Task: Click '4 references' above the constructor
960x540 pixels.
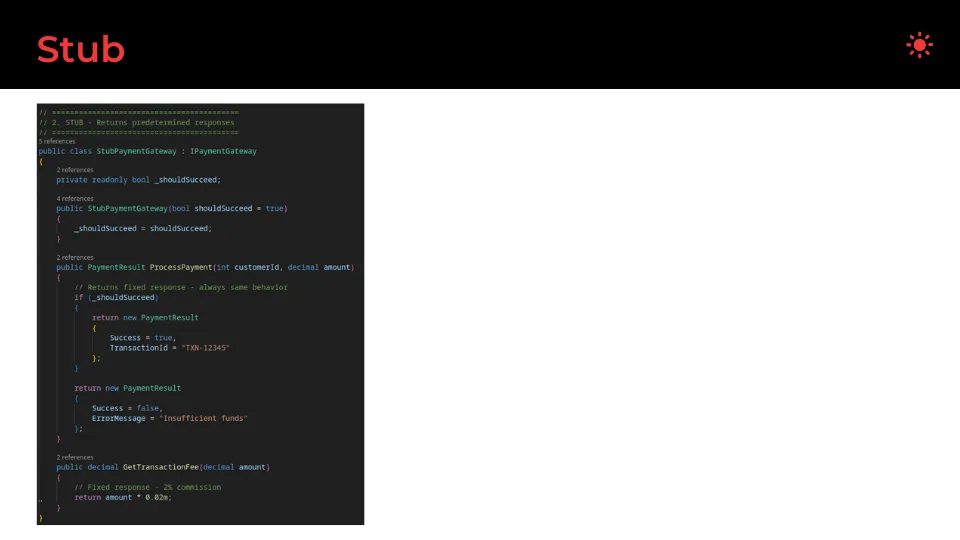Action: pos(75,198)
